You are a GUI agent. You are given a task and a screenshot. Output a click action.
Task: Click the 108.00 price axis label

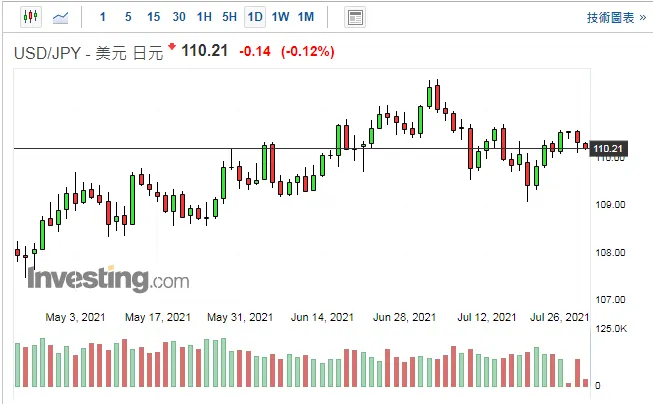[x=610, y=252]
